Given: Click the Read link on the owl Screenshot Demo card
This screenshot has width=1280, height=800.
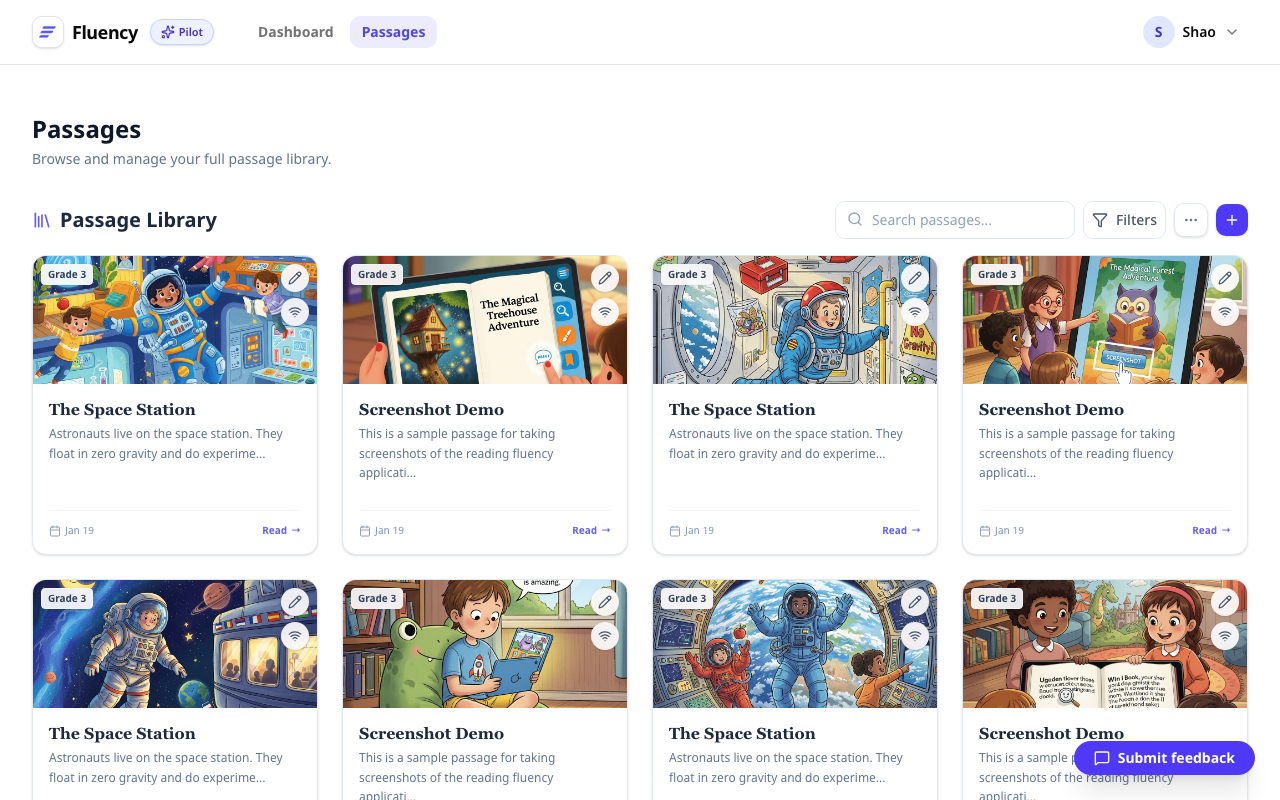Looking at the screenshot, I should tap(1211, 531).
